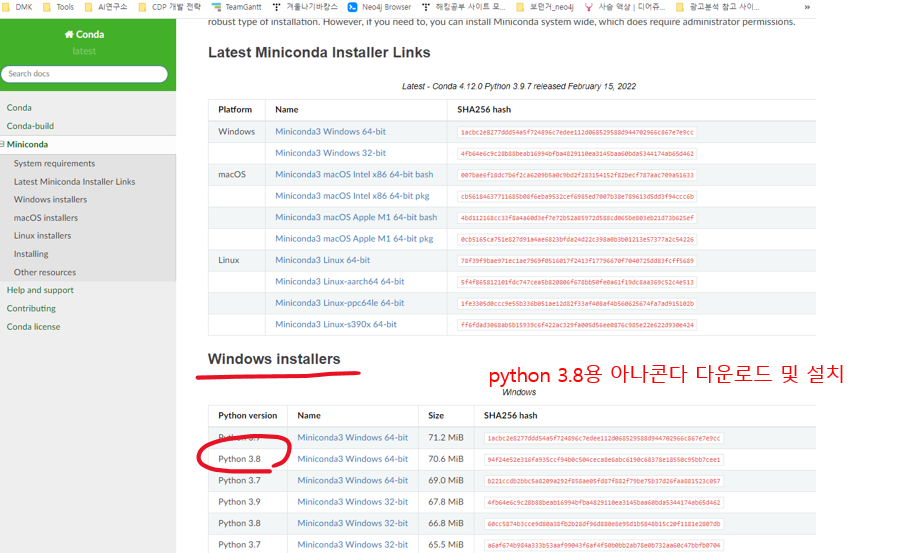Open the TeamGantt bookmark
Image resolution: width=914 pixels, height=553 pixels.
pyautogui.click(x=237, y=7)
